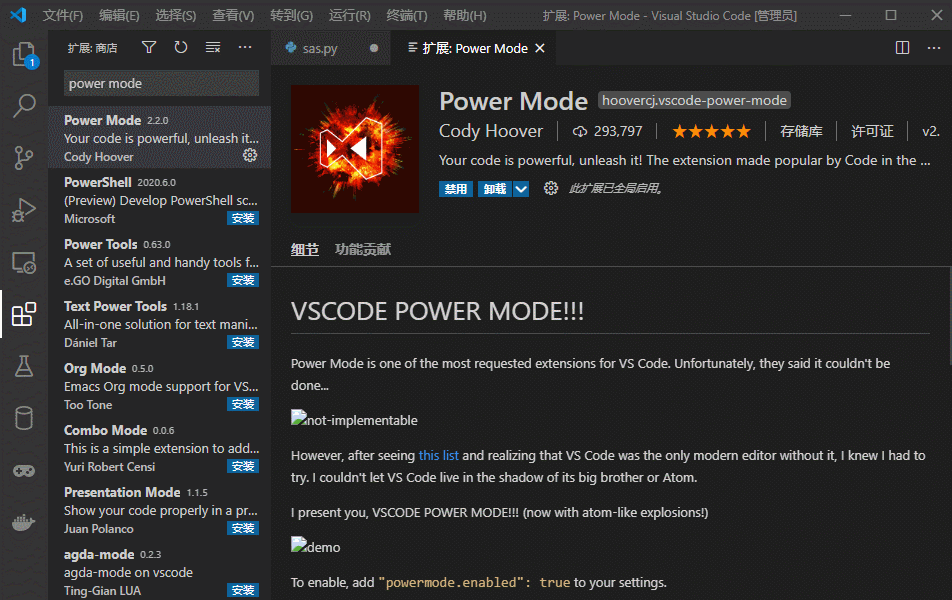Open the 转到(G) menu
The width and height of the screenshot is (952, 600).
(291, 15)
